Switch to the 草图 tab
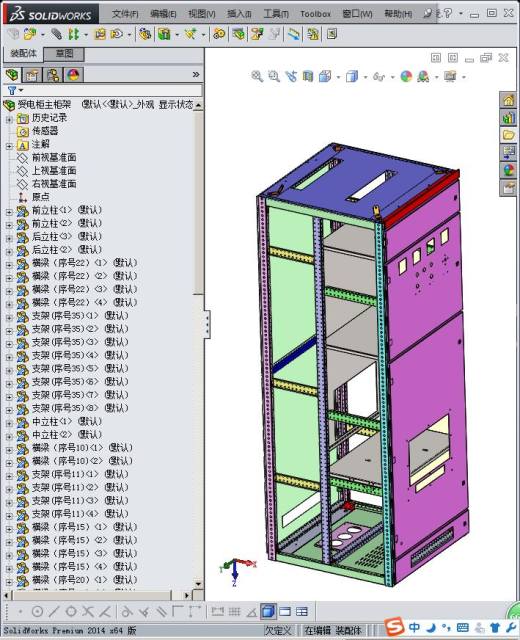Viewport: 520px width, 640px height. (x=64, y=53)
